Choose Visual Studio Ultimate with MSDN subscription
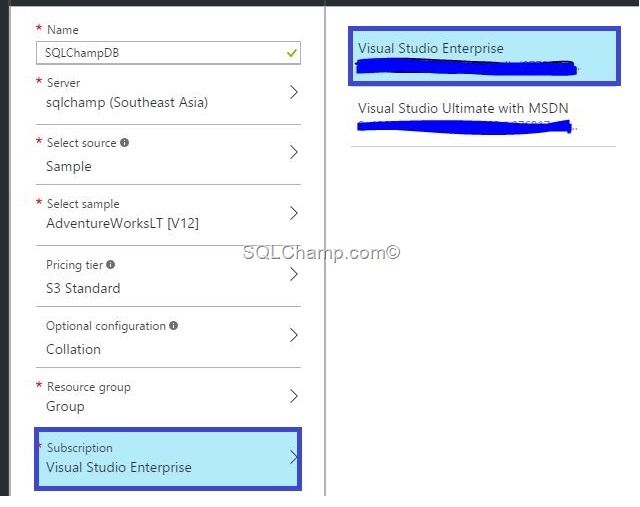 [483, 117]
